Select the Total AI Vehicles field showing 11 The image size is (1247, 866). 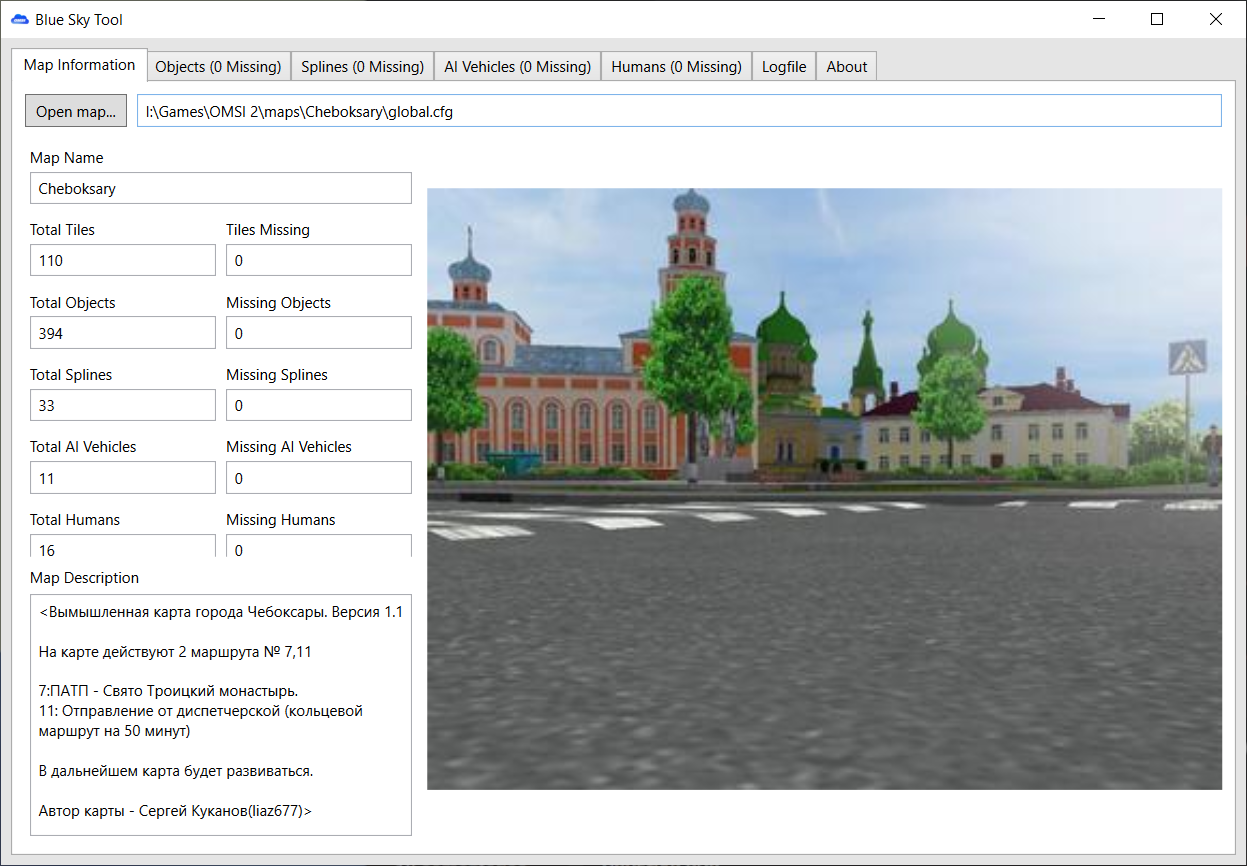123,478
